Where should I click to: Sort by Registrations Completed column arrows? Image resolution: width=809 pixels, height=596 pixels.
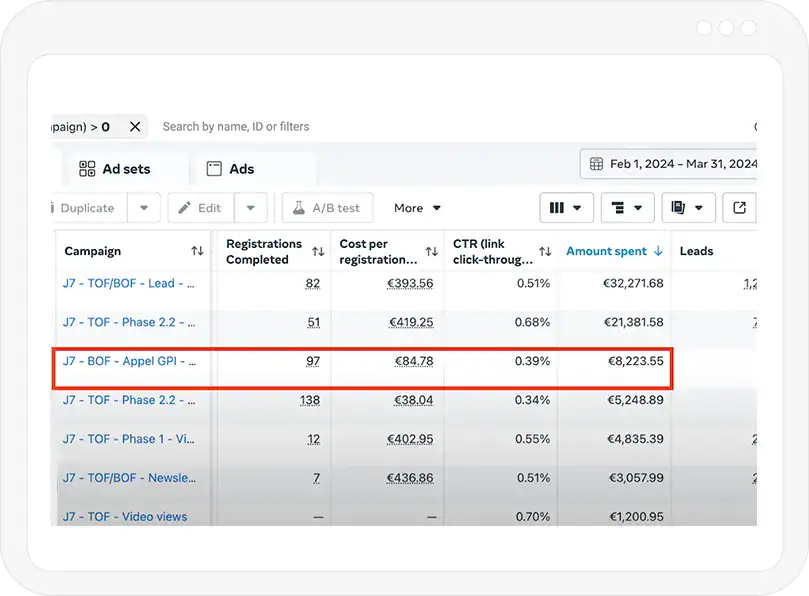click(x=318, y=252)
